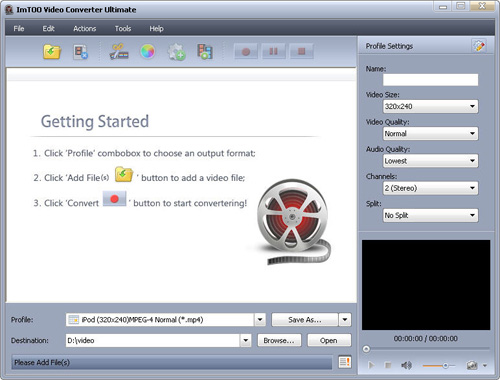Open the Profile combobox dropdown arrow
This screenshot has height=380, width=500.
point(260,320)
